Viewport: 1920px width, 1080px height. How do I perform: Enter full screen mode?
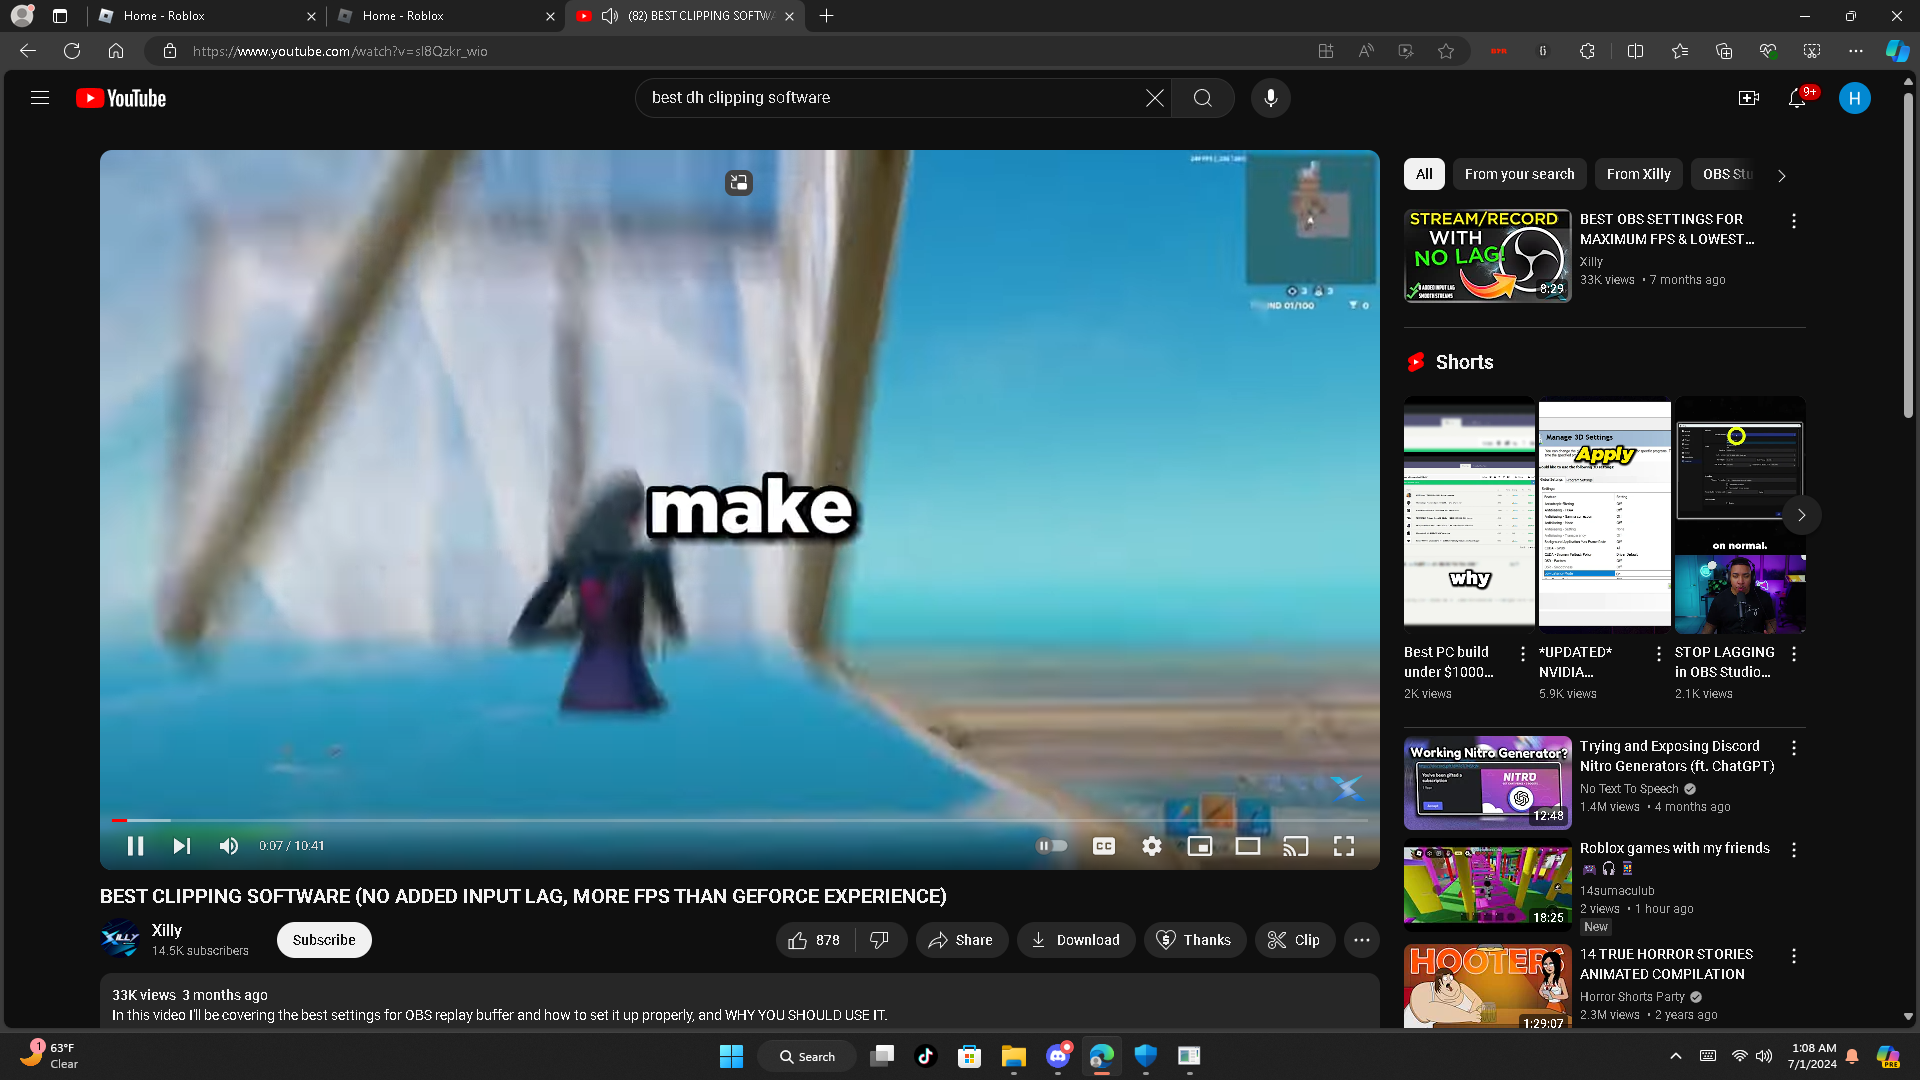[1344, 846]
